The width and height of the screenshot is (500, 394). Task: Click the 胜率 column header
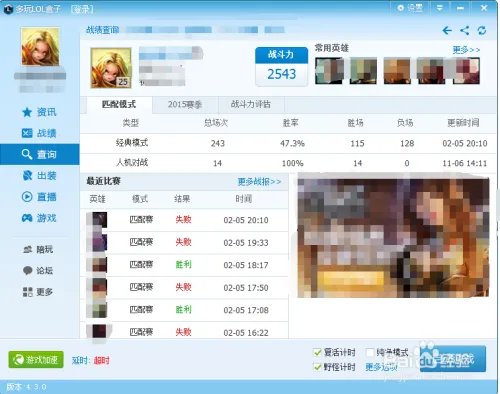click(x=291, y=123)
